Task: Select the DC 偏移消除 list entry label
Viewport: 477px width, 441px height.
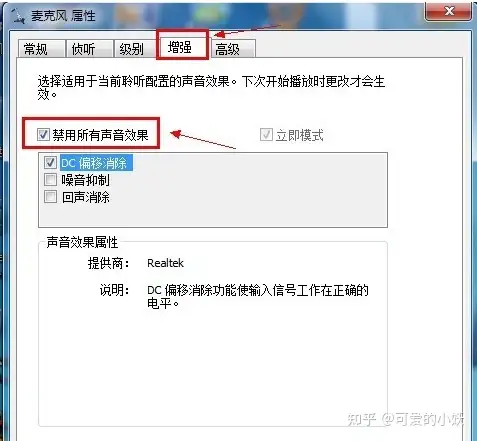Action: click(96, 163)
